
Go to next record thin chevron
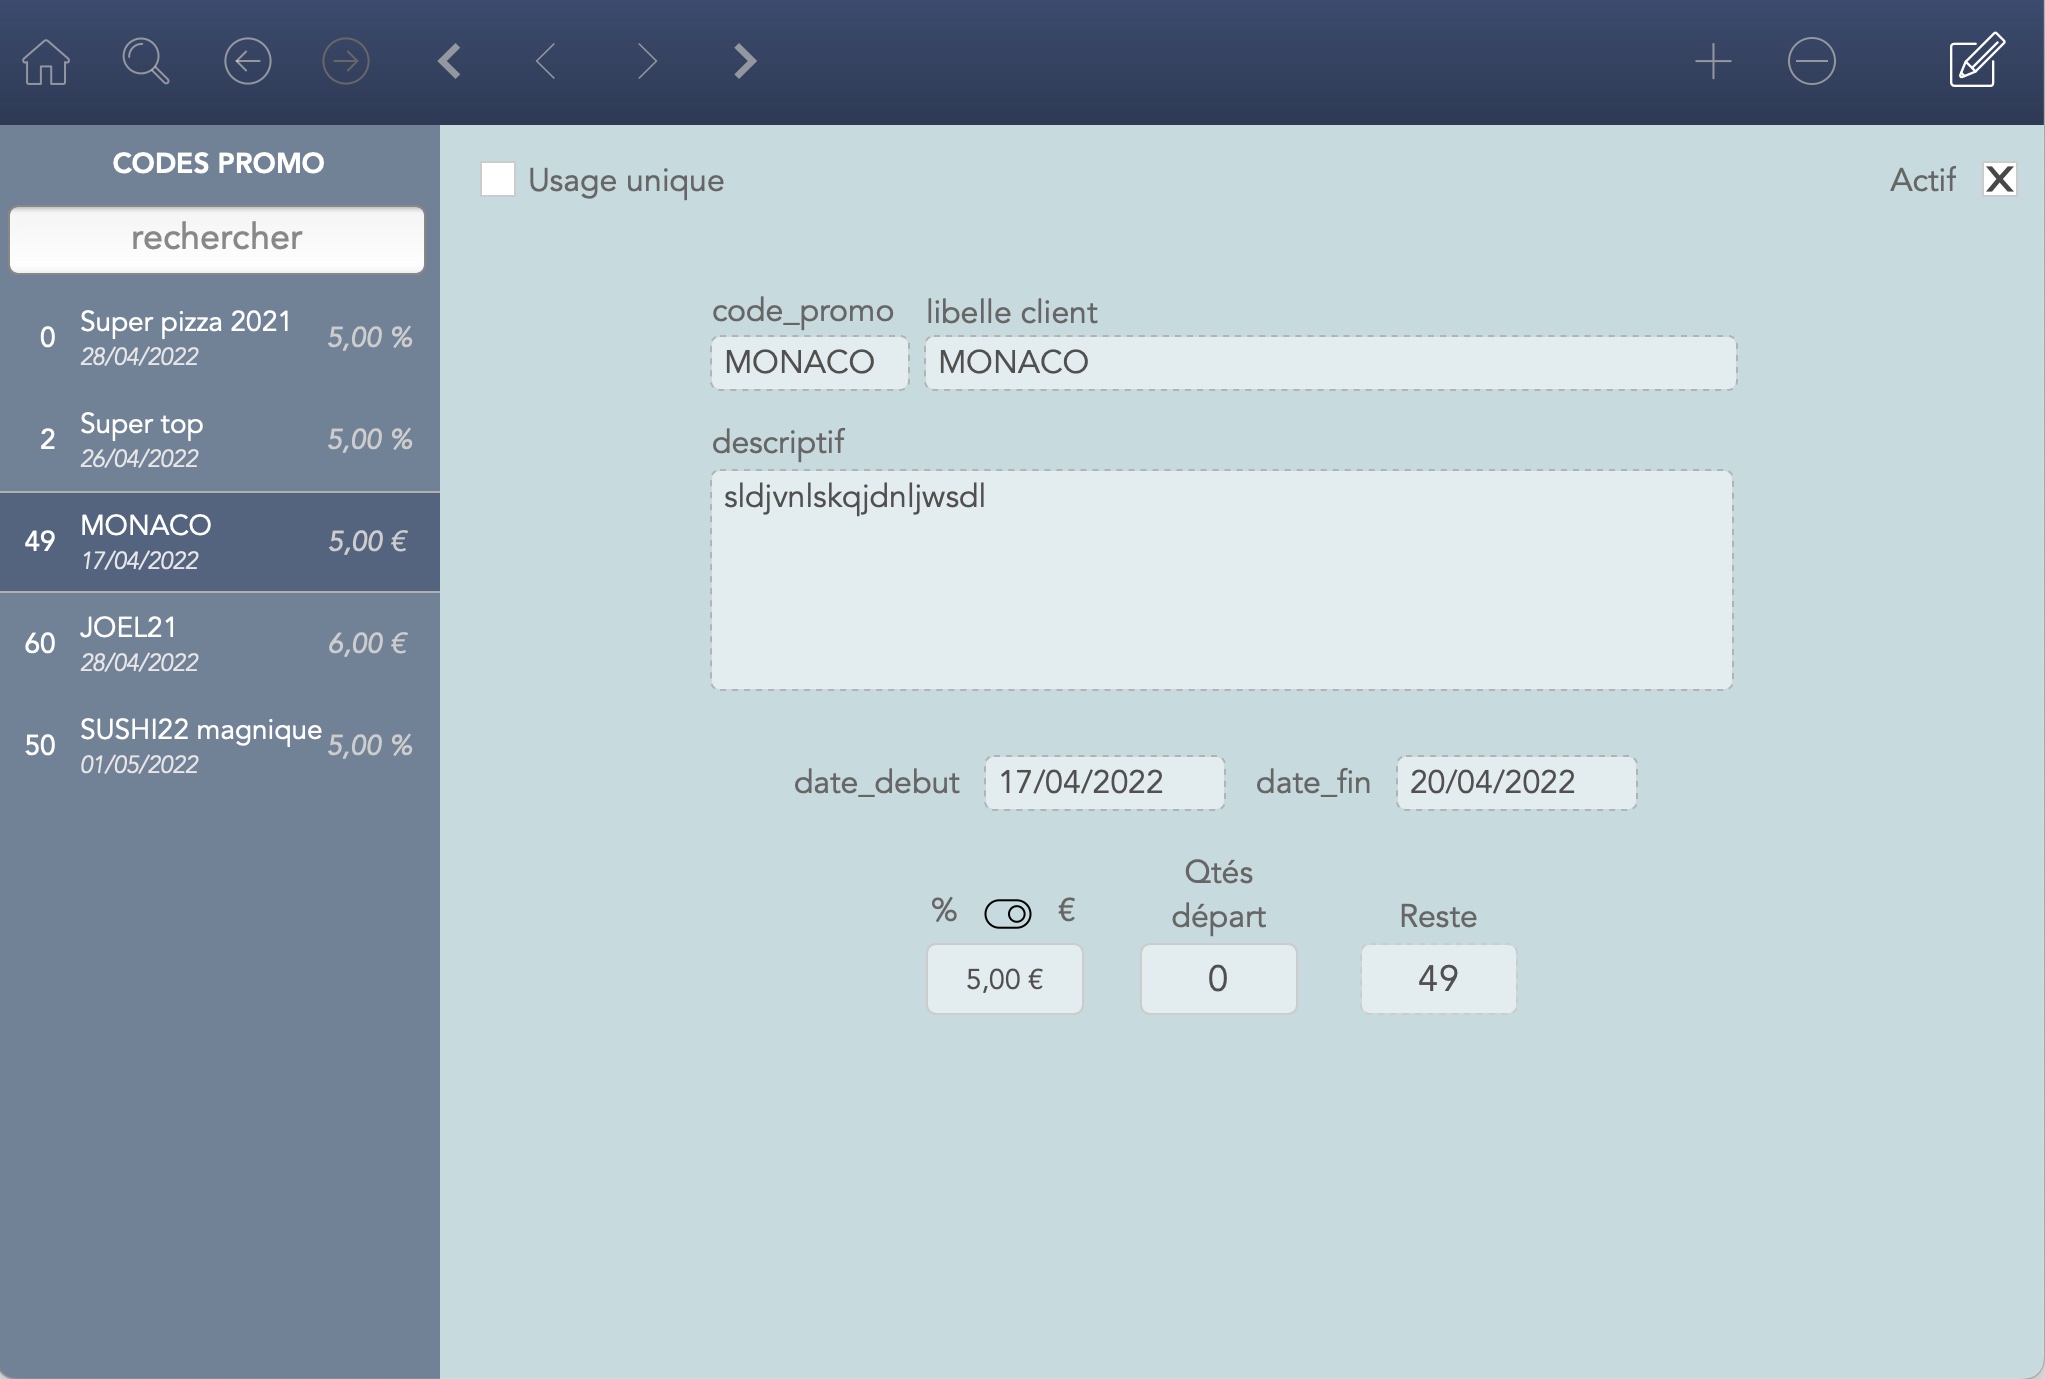coord(647,62)
